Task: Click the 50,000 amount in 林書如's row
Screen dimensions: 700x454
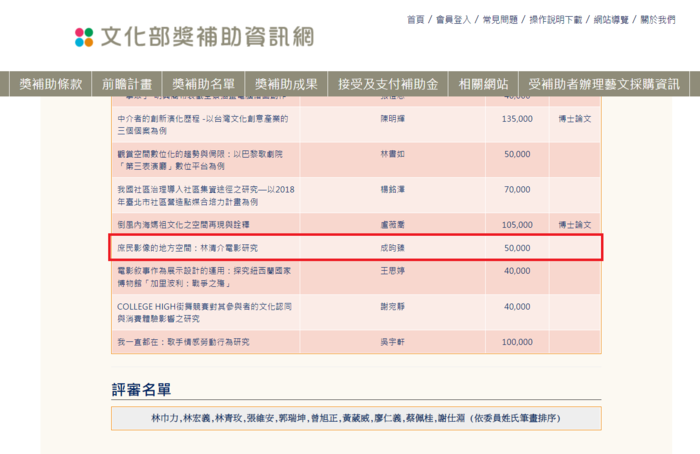Action: (x=517, y=154)
